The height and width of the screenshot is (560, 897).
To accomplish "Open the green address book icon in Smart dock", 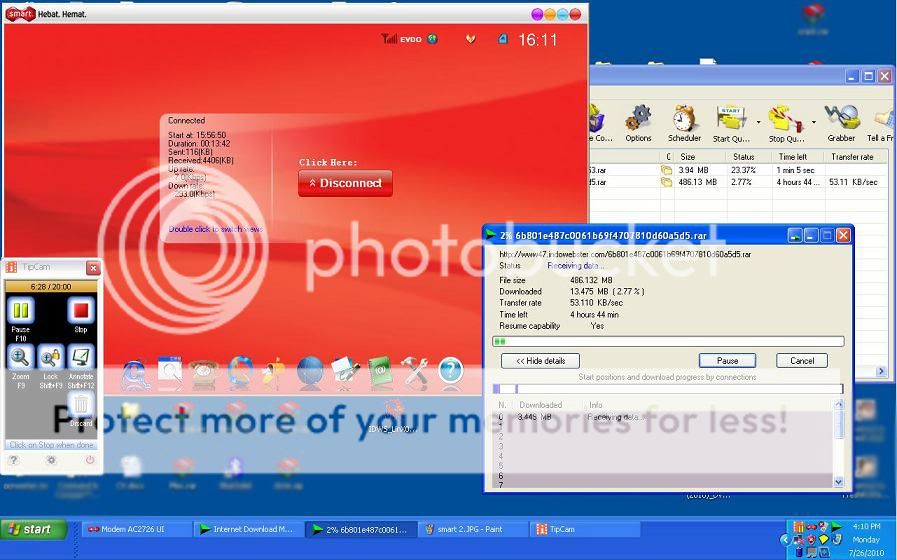I will click(380, 372).
